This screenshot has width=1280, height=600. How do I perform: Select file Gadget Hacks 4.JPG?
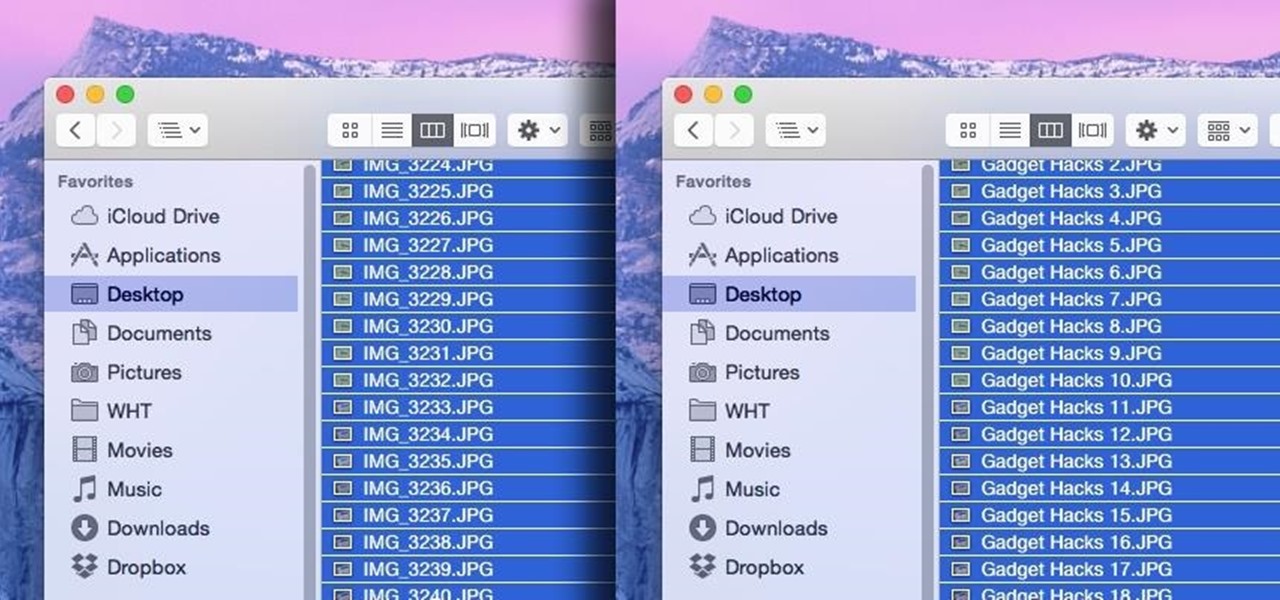1110,218
